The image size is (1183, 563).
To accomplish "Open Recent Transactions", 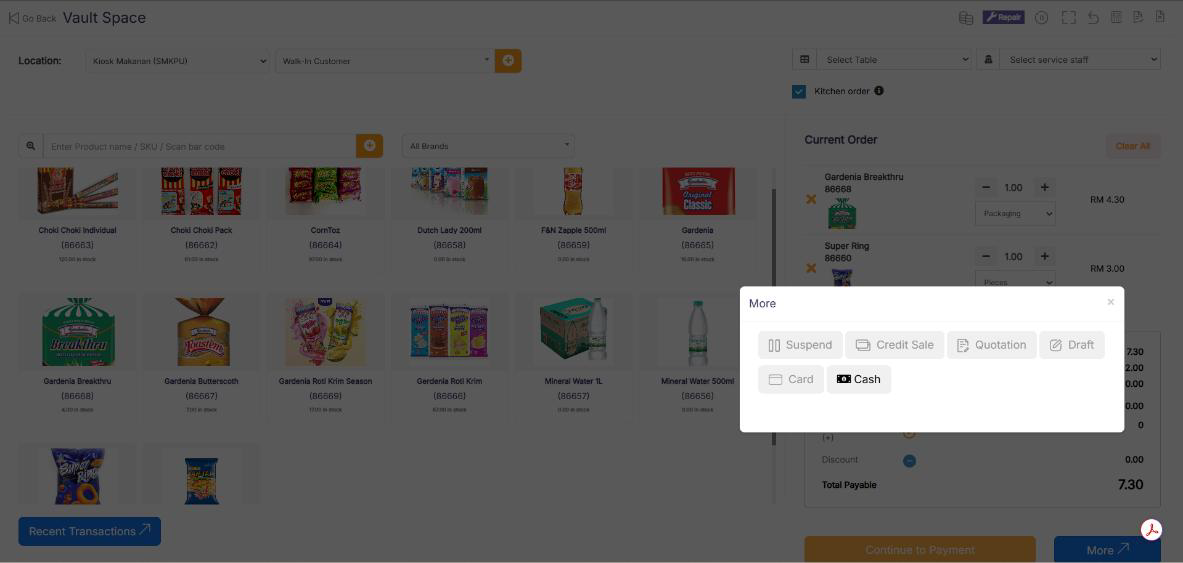I will pyautogui.click(x=90, y=531).
